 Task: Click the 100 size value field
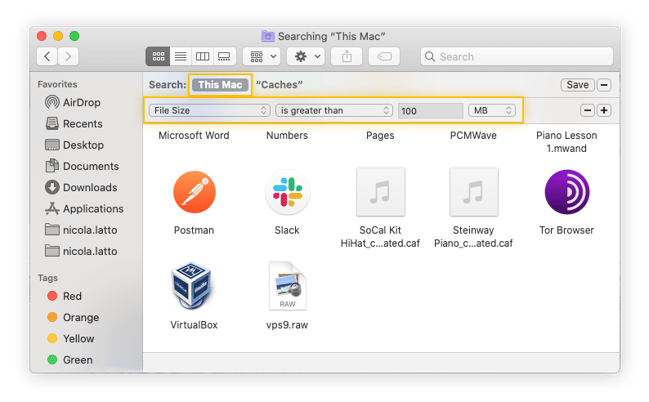[430, 111]
